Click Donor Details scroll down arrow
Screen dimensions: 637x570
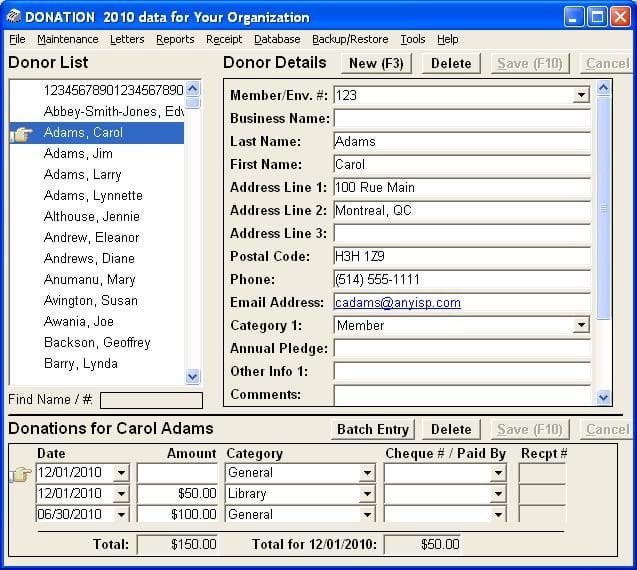603,397
